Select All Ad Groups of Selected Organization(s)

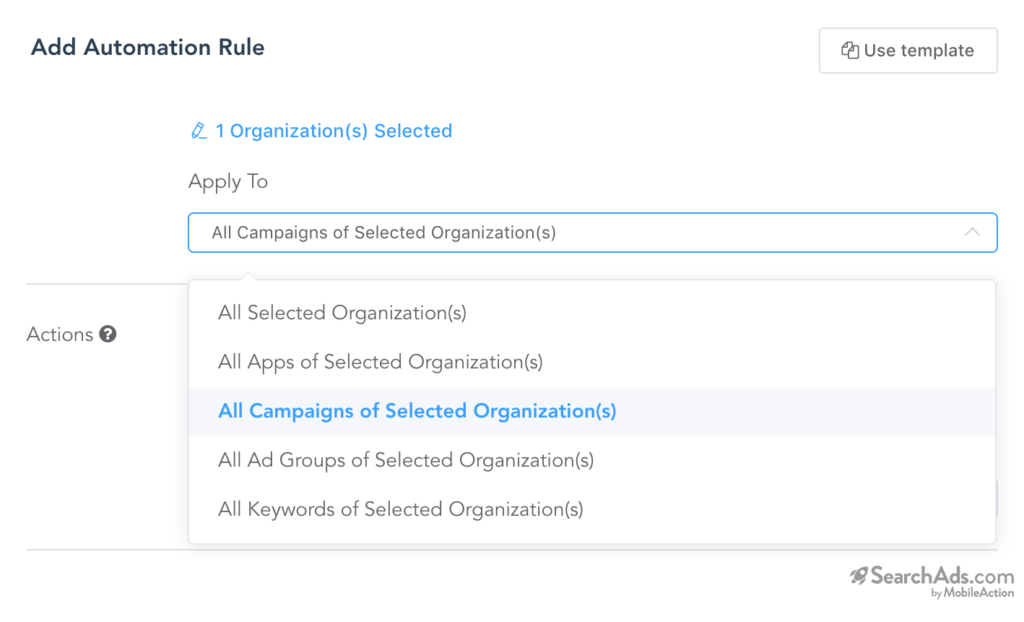click(x=406, y=460)
